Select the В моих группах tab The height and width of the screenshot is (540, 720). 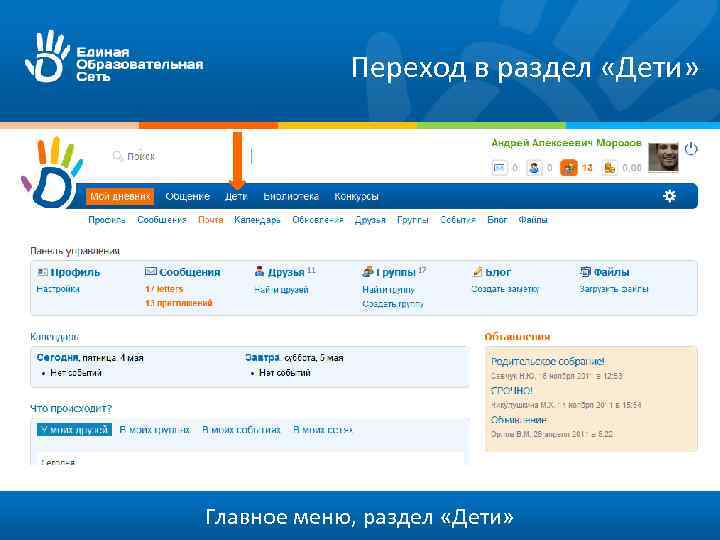pyautogui.click(x=155, y=430)
